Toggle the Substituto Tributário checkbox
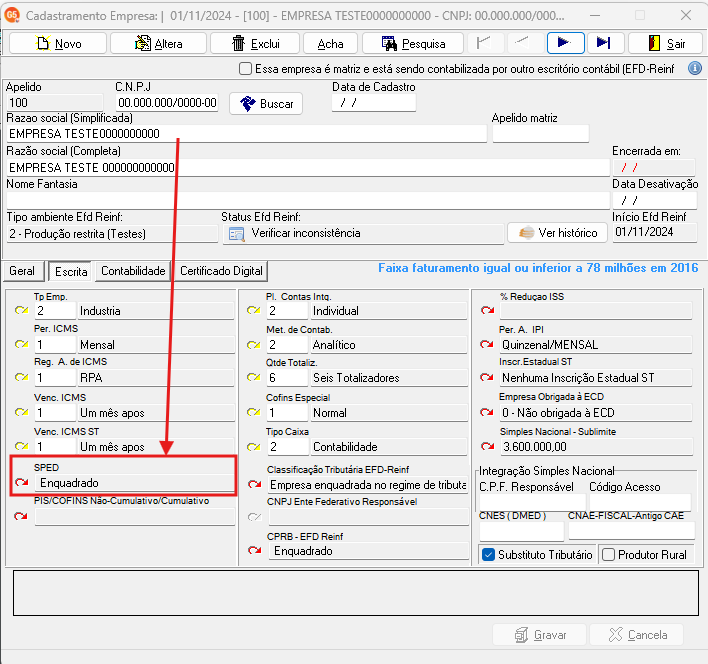Screen dimensions: 708x664 coord(488,555)
